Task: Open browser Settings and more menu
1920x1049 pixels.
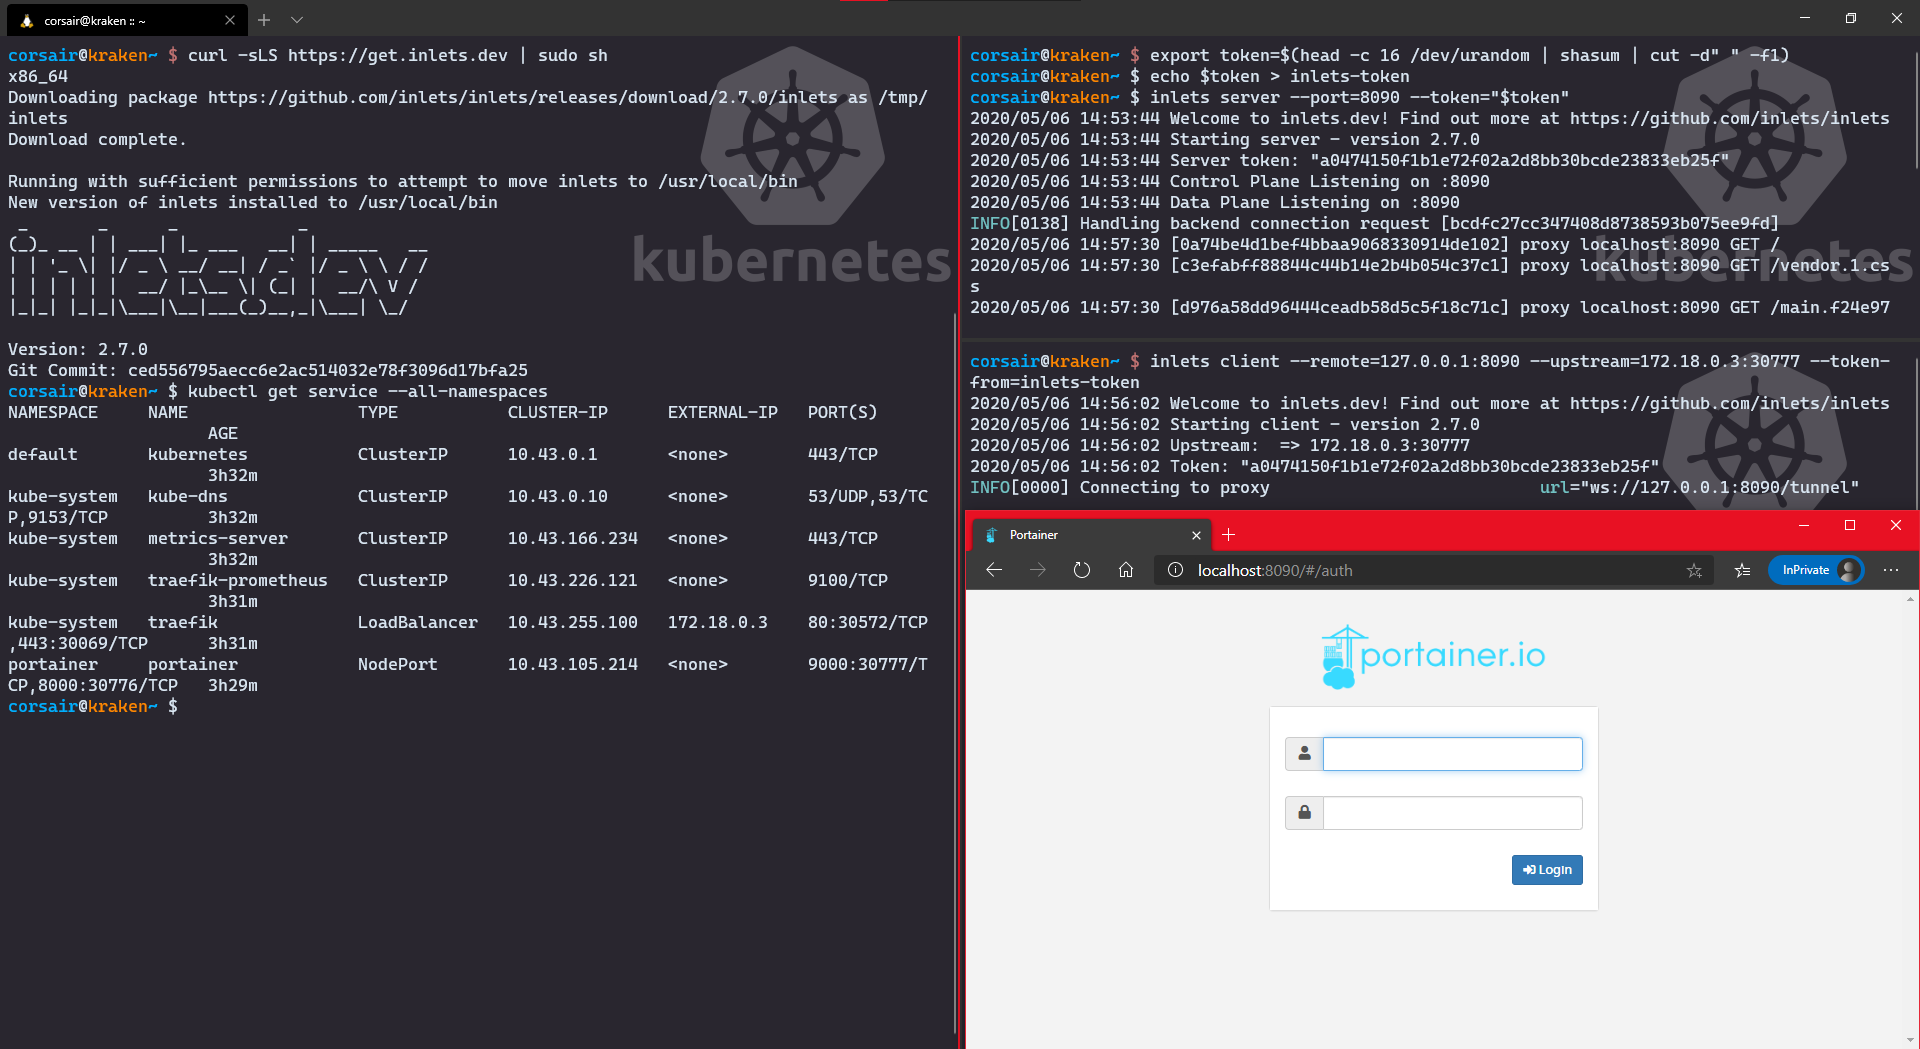Action: point(1890,570)
